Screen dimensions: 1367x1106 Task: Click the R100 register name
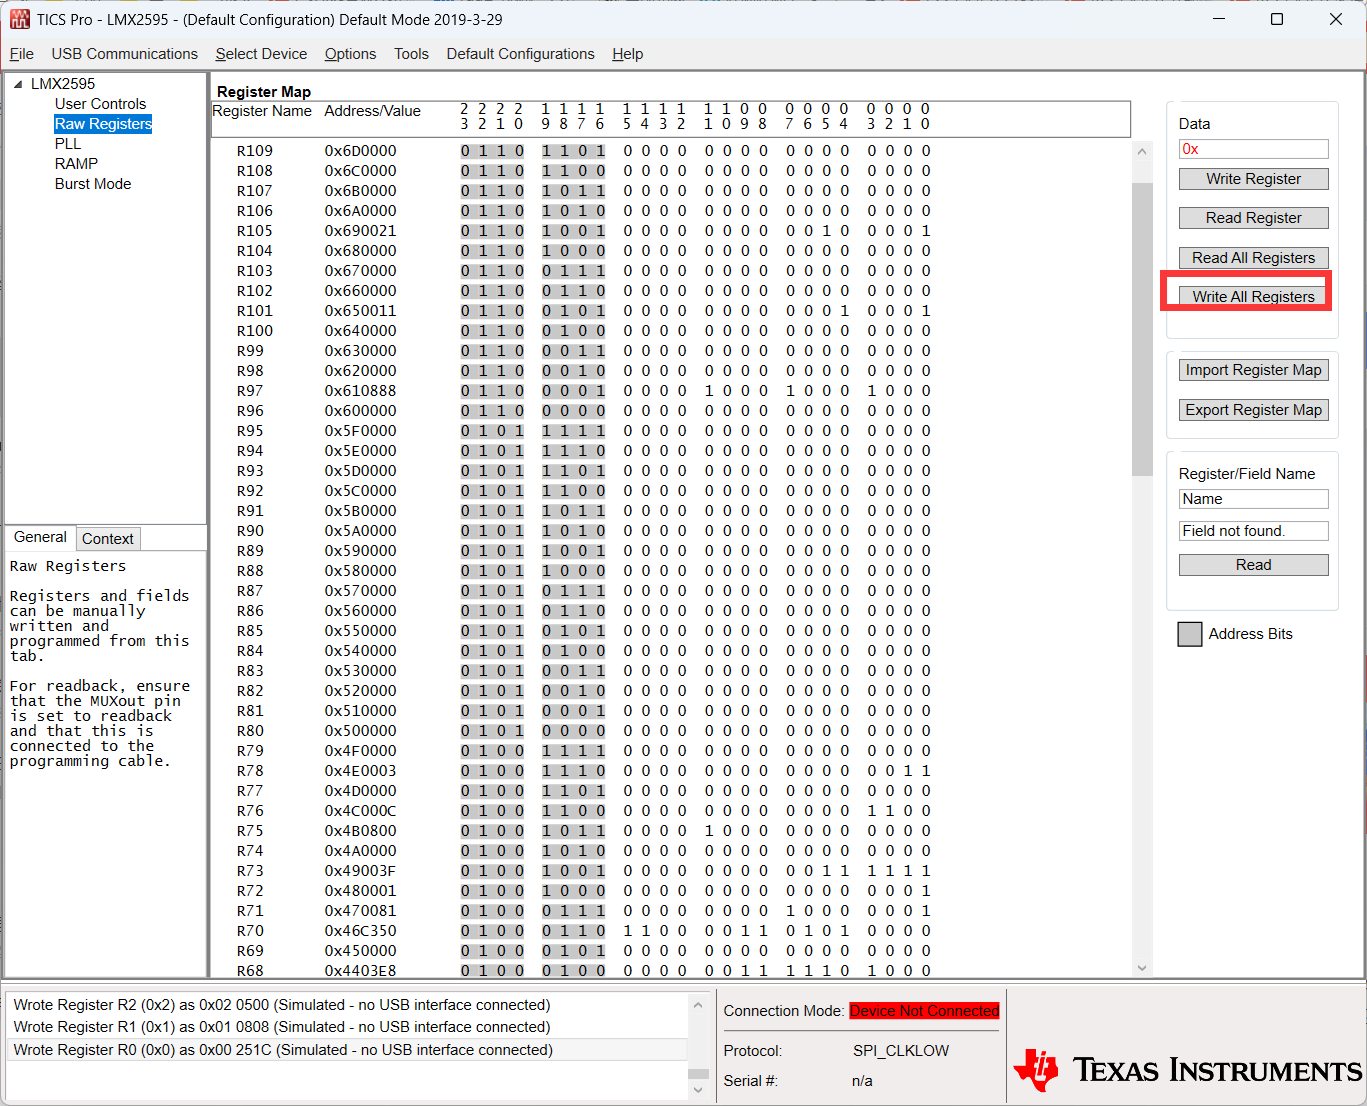254,331
